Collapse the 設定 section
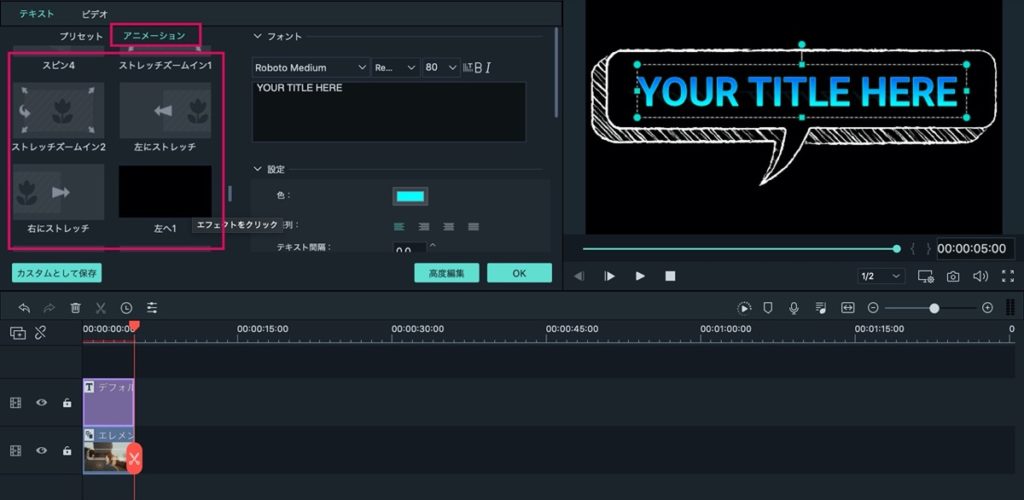The height and width of the screenshot is (500, 1024). (x=257, y=169)
